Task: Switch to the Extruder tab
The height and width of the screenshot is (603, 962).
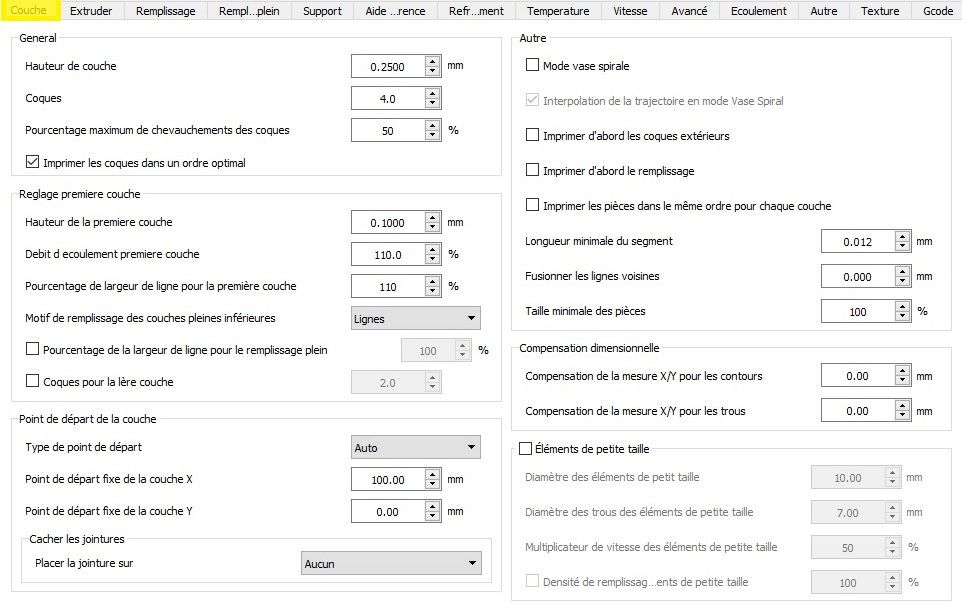Action: tap(91, 11)
